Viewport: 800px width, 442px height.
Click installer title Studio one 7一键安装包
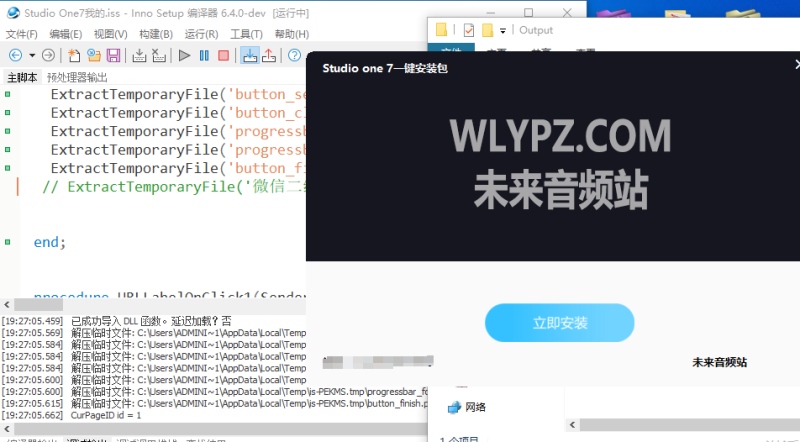[x=385, y=68]
